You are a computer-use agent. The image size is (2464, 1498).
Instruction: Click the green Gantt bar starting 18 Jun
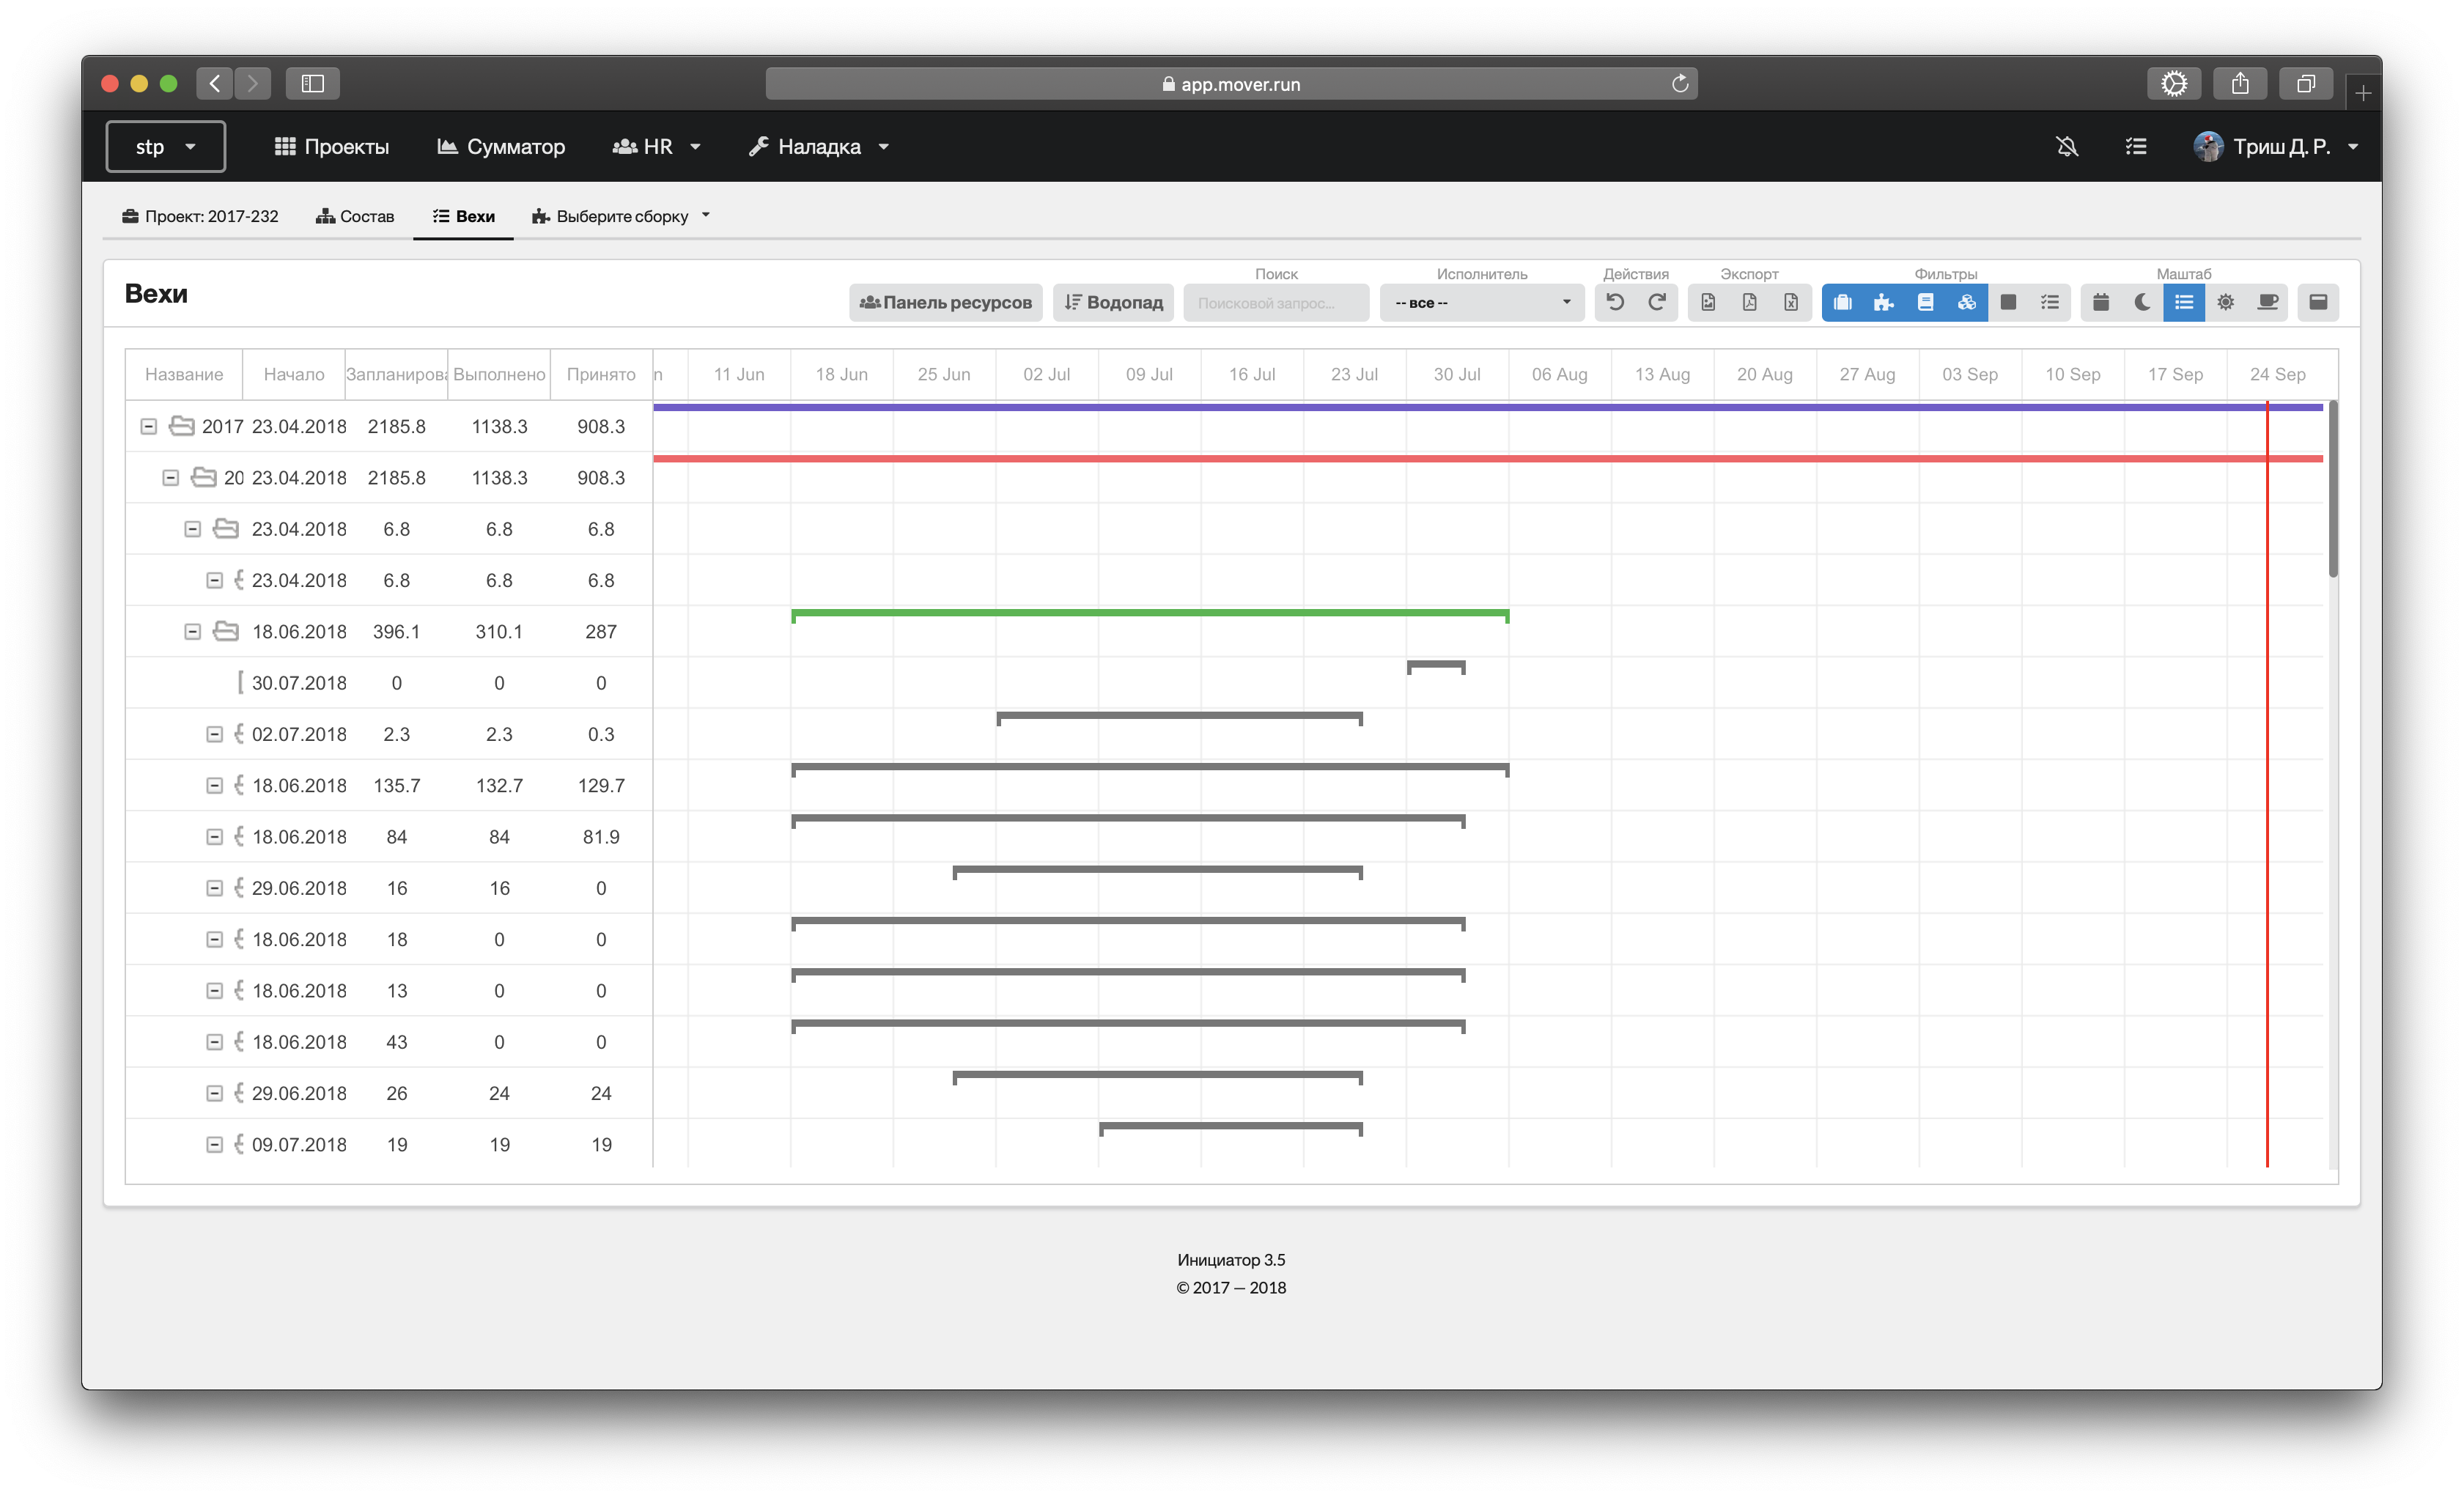(x=1150, y=613)
